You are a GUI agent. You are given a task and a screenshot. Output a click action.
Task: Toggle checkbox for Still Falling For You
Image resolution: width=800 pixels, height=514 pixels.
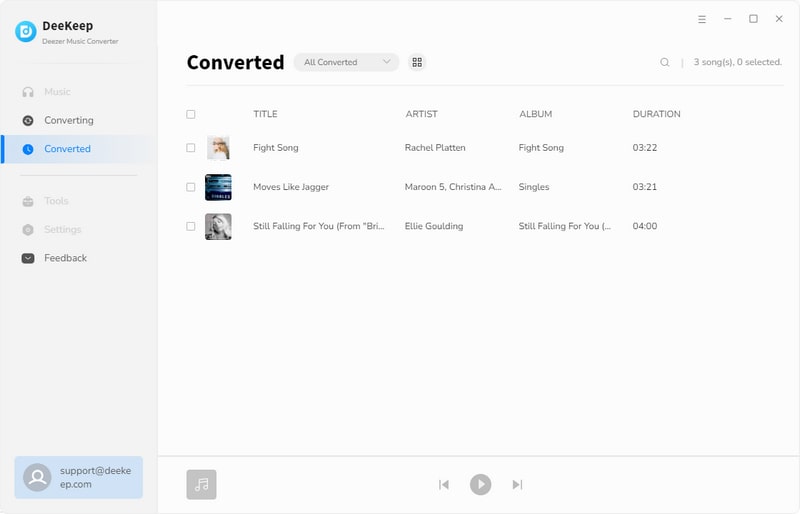tap(191, 226)
